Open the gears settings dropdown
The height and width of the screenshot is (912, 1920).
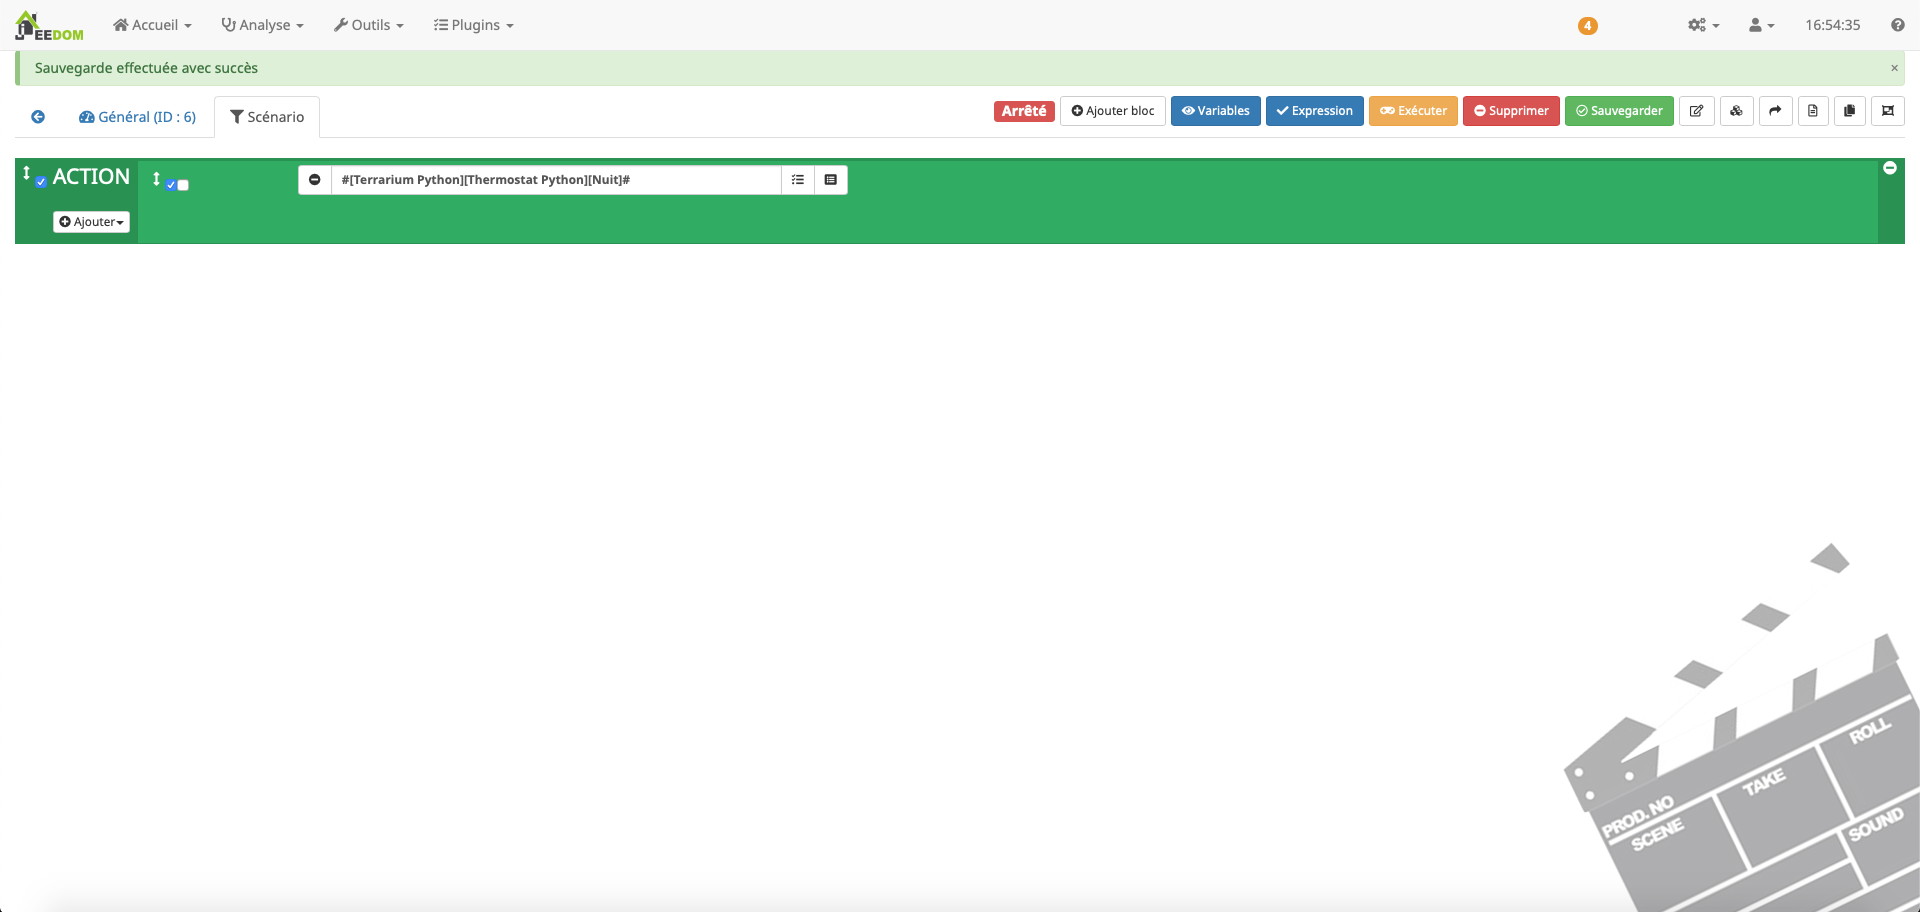pos(1703,25)
